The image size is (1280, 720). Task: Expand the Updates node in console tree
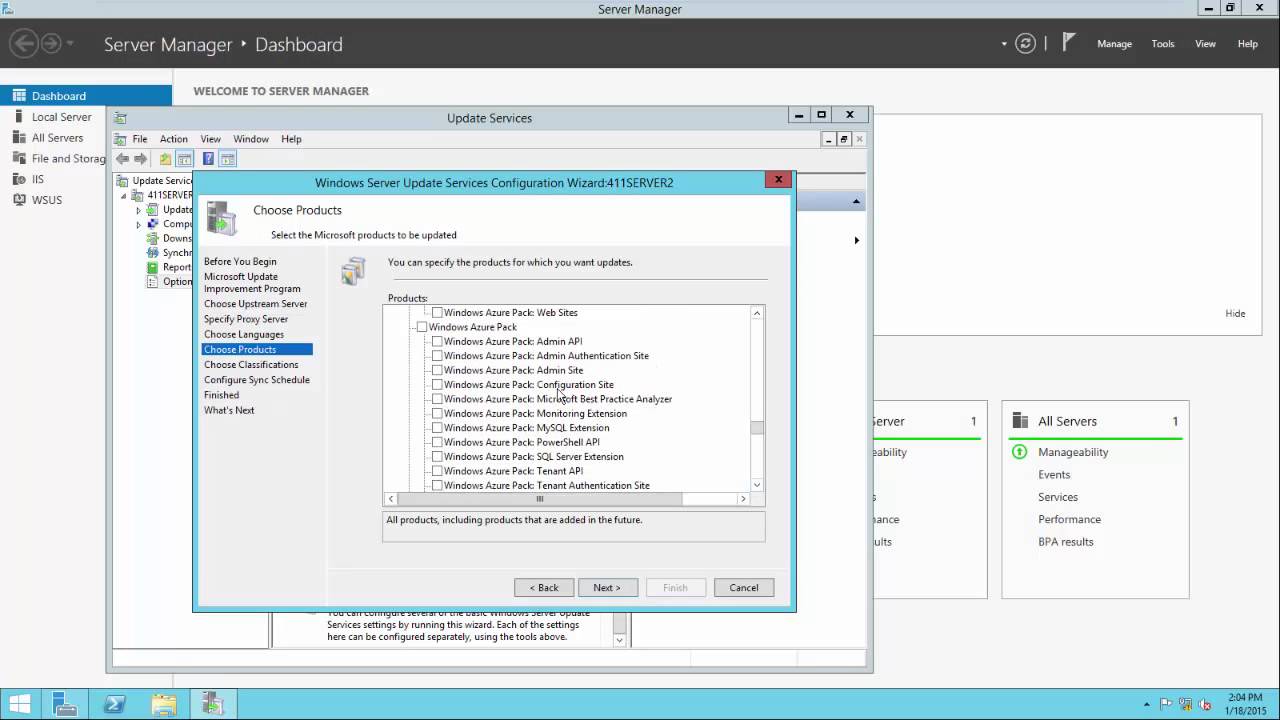click(139, 210)
